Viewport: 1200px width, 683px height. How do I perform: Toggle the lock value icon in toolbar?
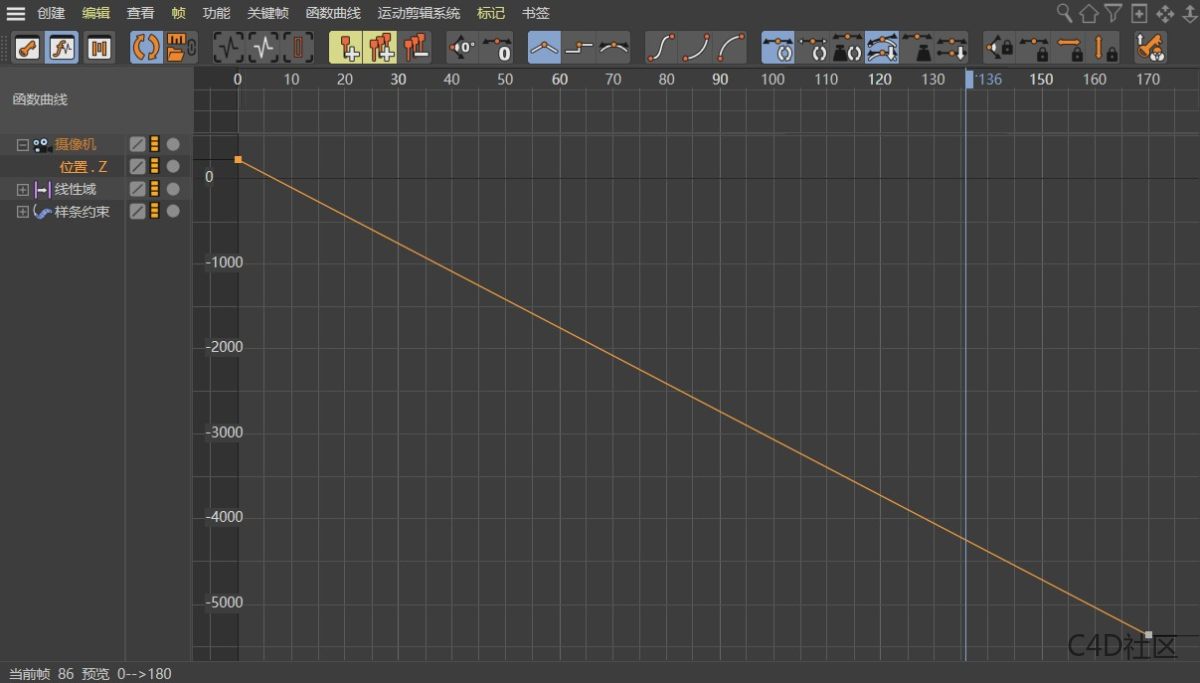tap(1103, 47)
